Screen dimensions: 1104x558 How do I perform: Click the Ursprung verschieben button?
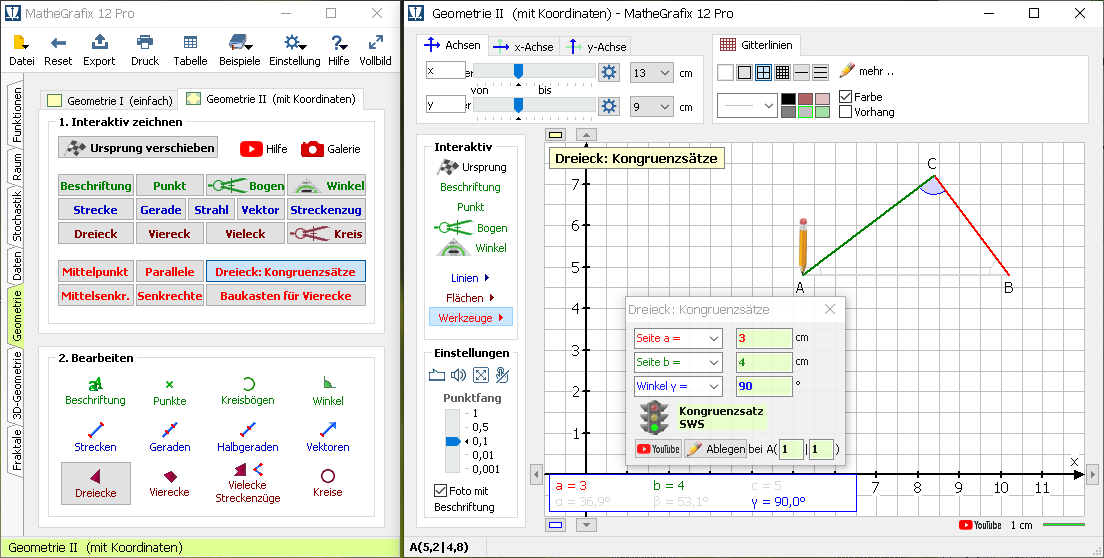[138, 148]
